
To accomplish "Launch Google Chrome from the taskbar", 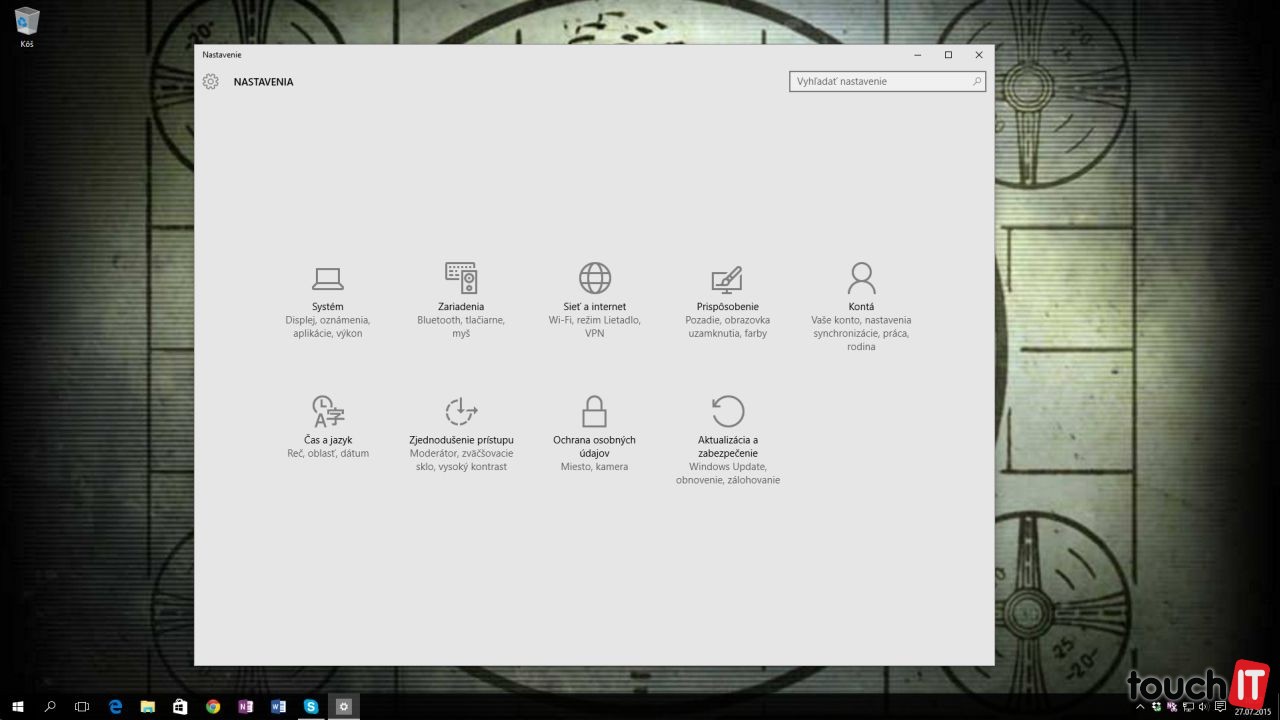I will (x=213, y=706).
